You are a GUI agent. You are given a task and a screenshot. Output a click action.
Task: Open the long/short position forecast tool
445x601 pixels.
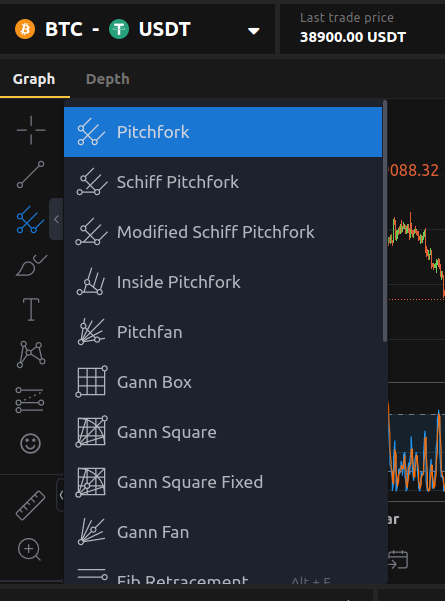point(30,400)
